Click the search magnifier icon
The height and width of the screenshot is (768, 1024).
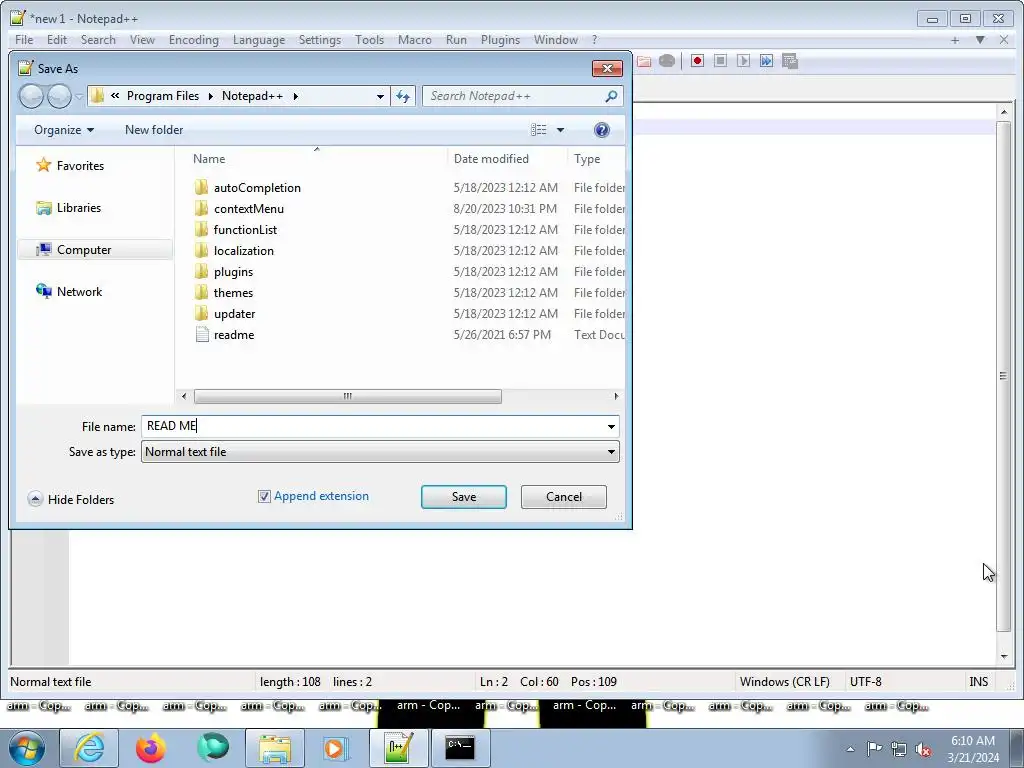pos(611,97)
